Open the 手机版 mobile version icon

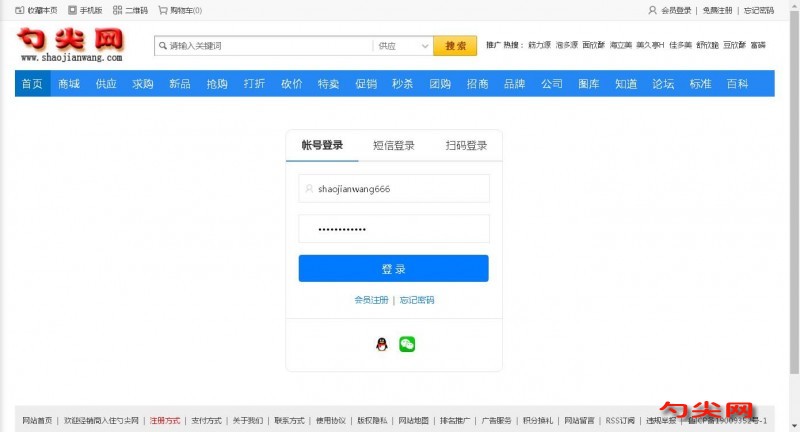click(72, 10)
